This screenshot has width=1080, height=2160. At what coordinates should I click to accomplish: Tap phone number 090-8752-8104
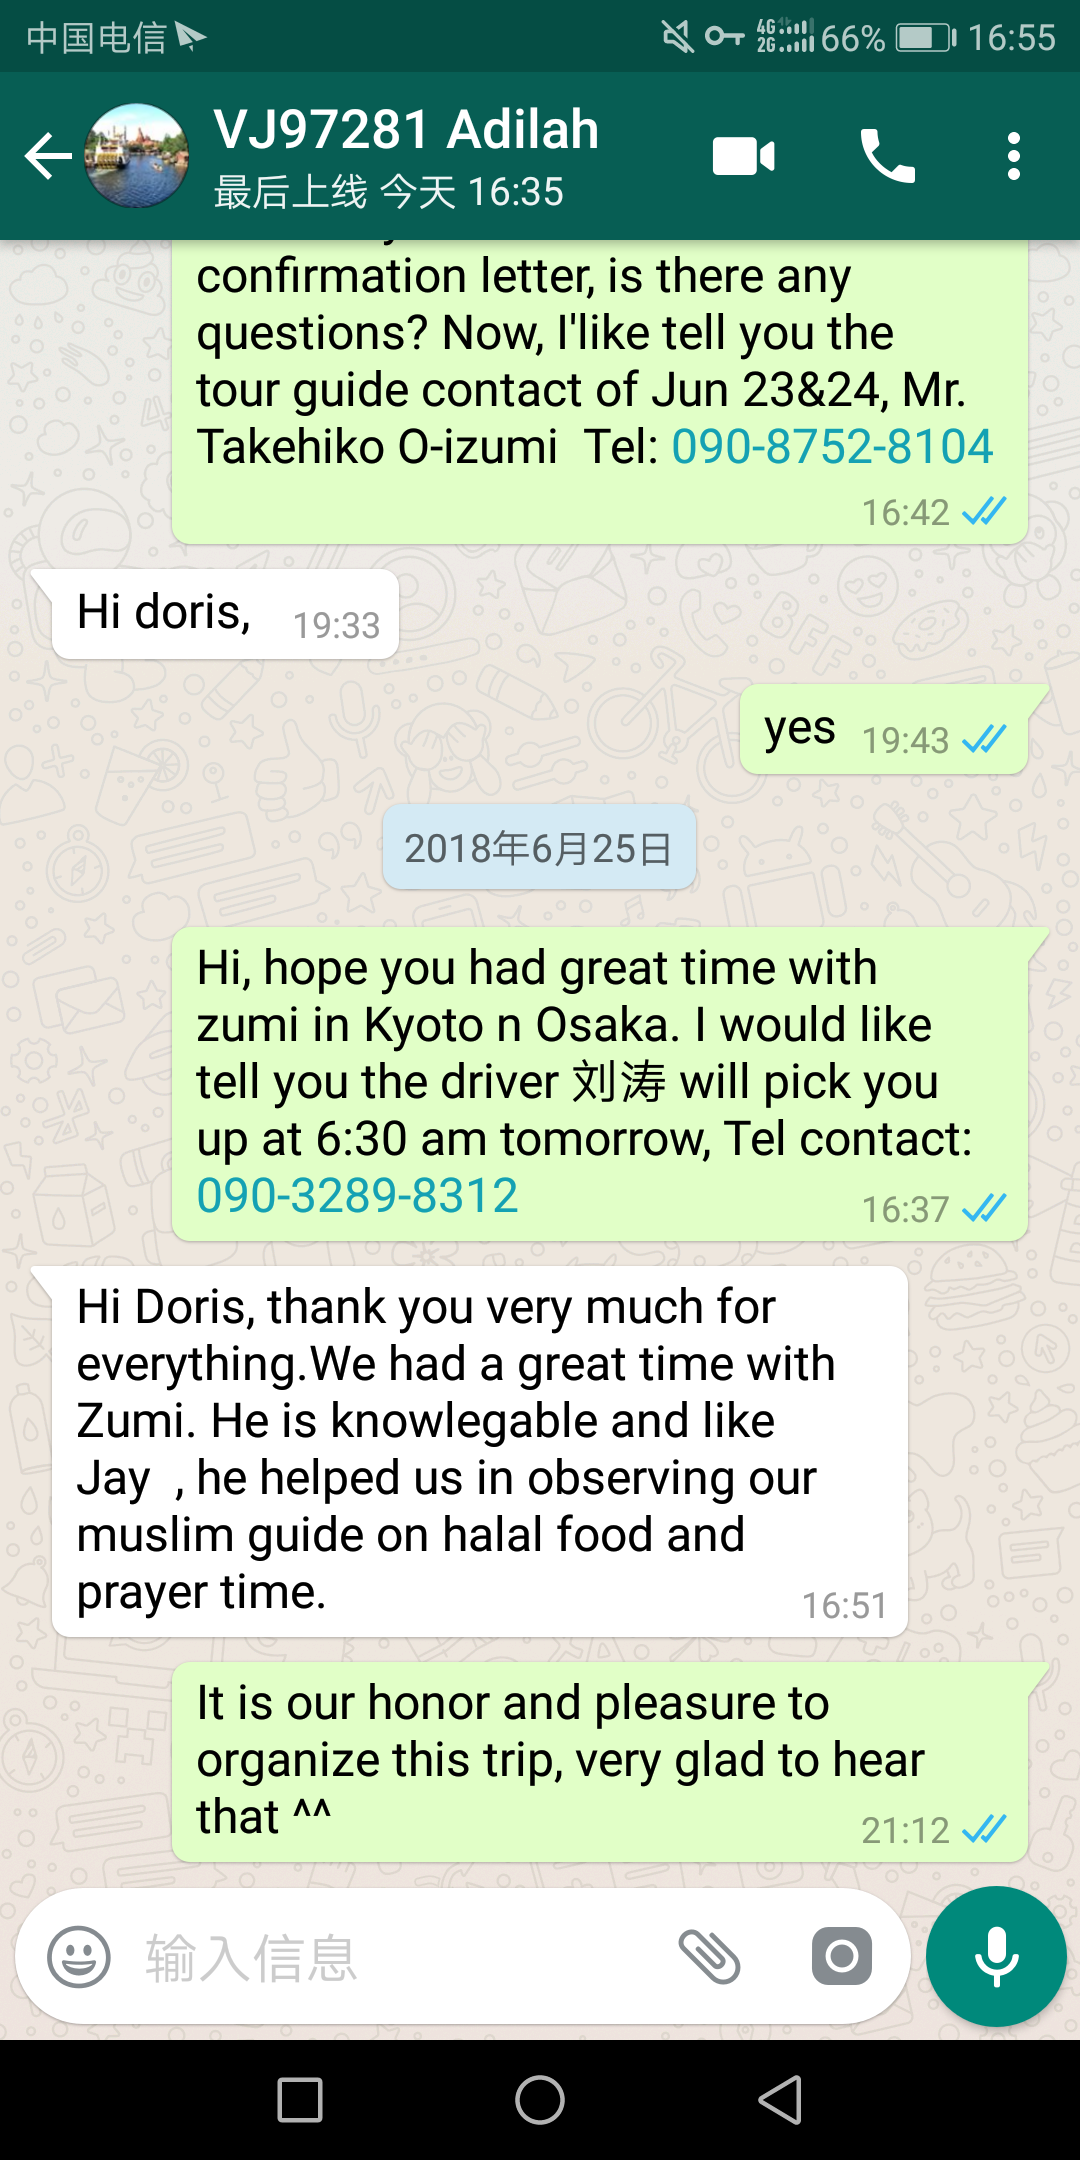pyautogui.click(x=832, y=446)
